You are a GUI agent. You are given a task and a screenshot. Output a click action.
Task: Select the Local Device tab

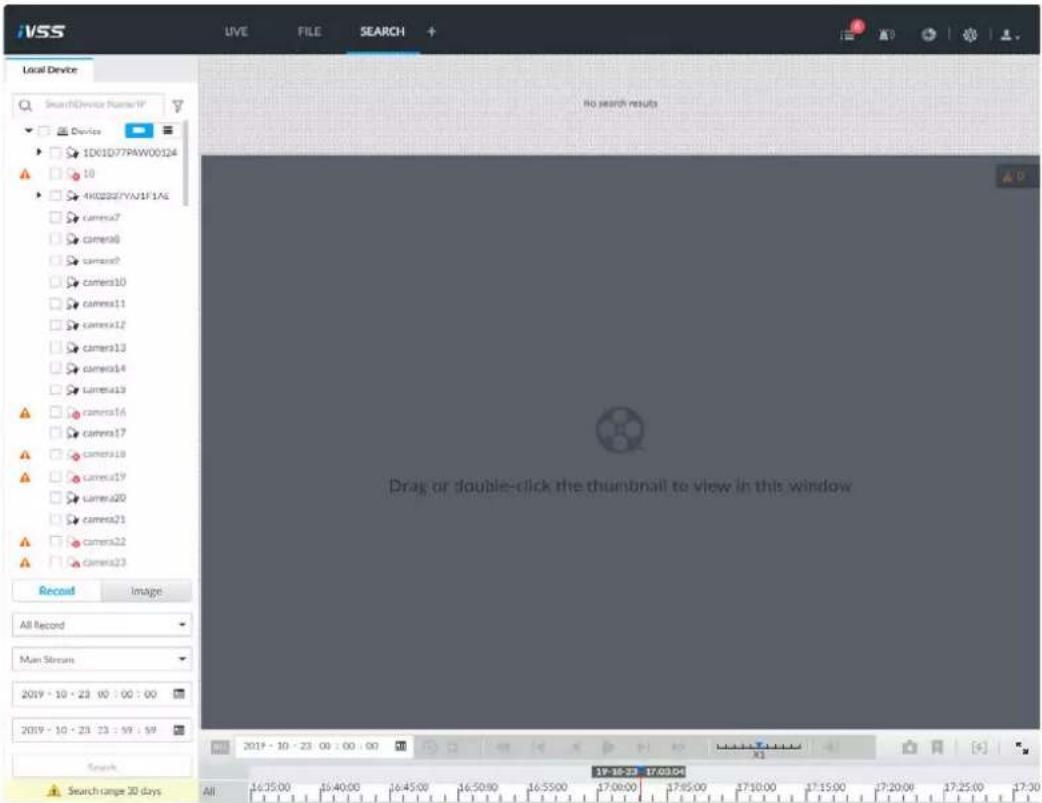pyautogui.click(x=49, y=70)
